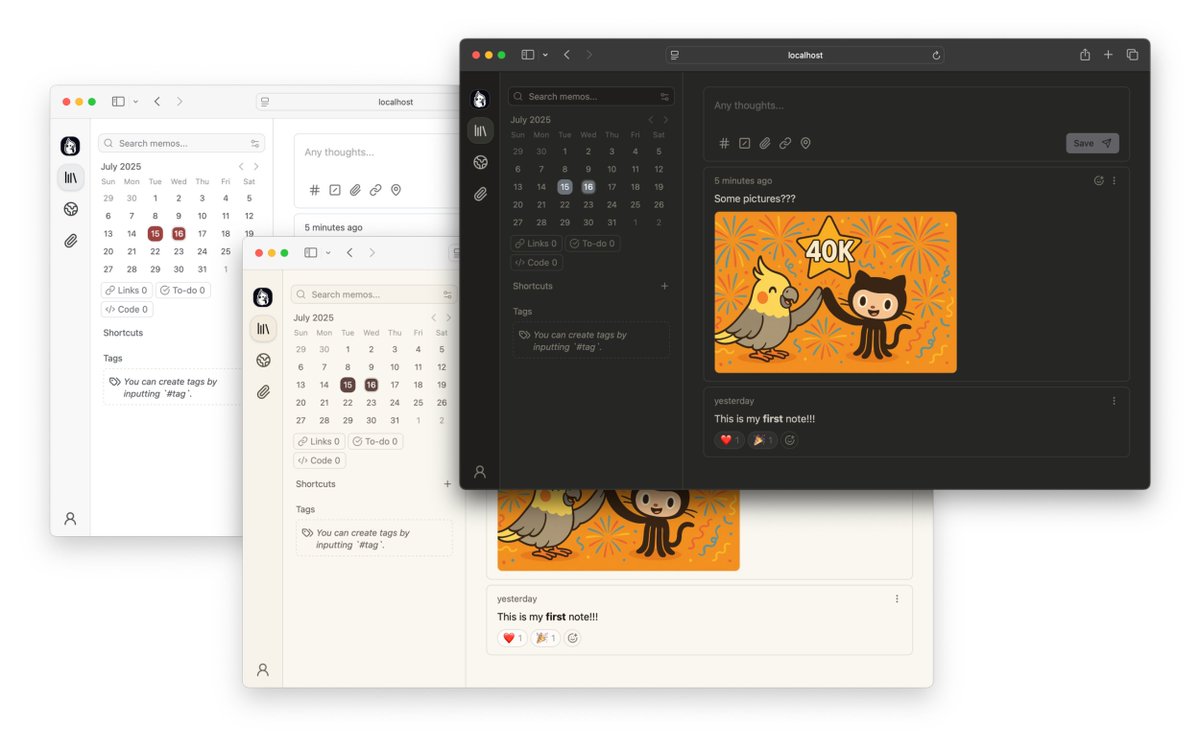Add a shortcut with plus icon in dark window

(x=664, y=286)
